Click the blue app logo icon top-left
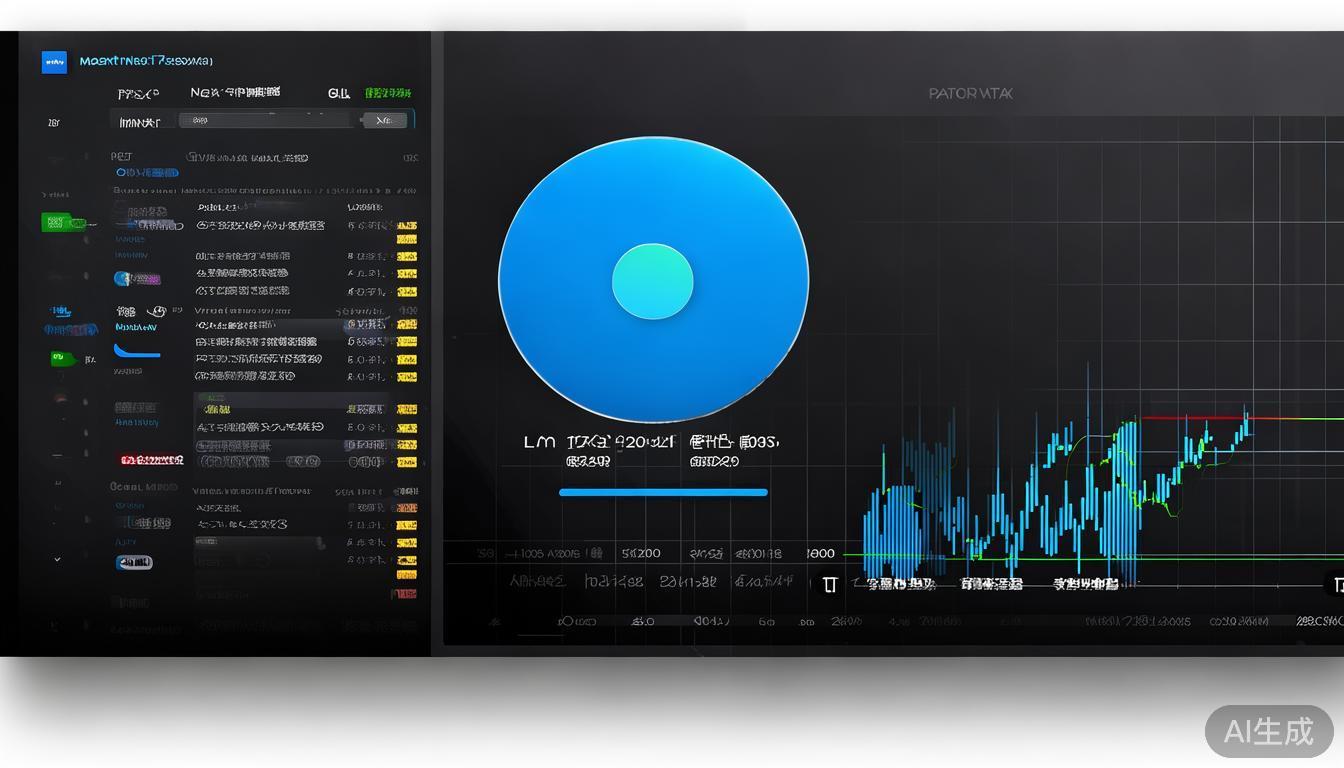 coord(54,62)
